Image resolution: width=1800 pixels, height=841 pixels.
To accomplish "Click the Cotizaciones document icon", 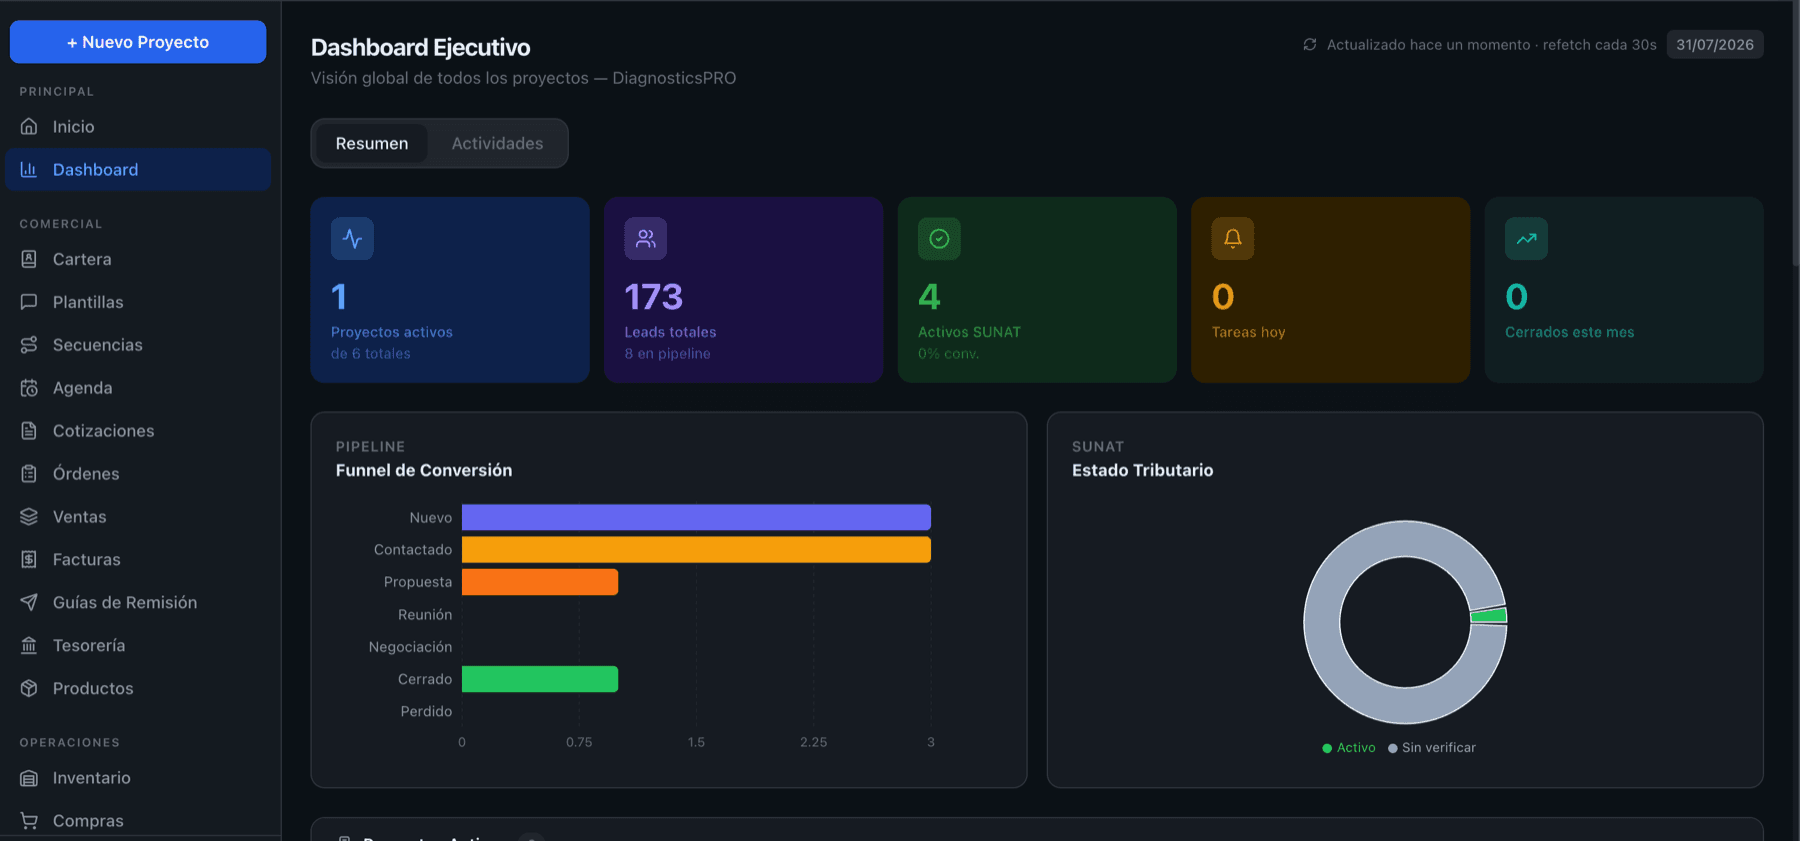I will coord(29,431).
